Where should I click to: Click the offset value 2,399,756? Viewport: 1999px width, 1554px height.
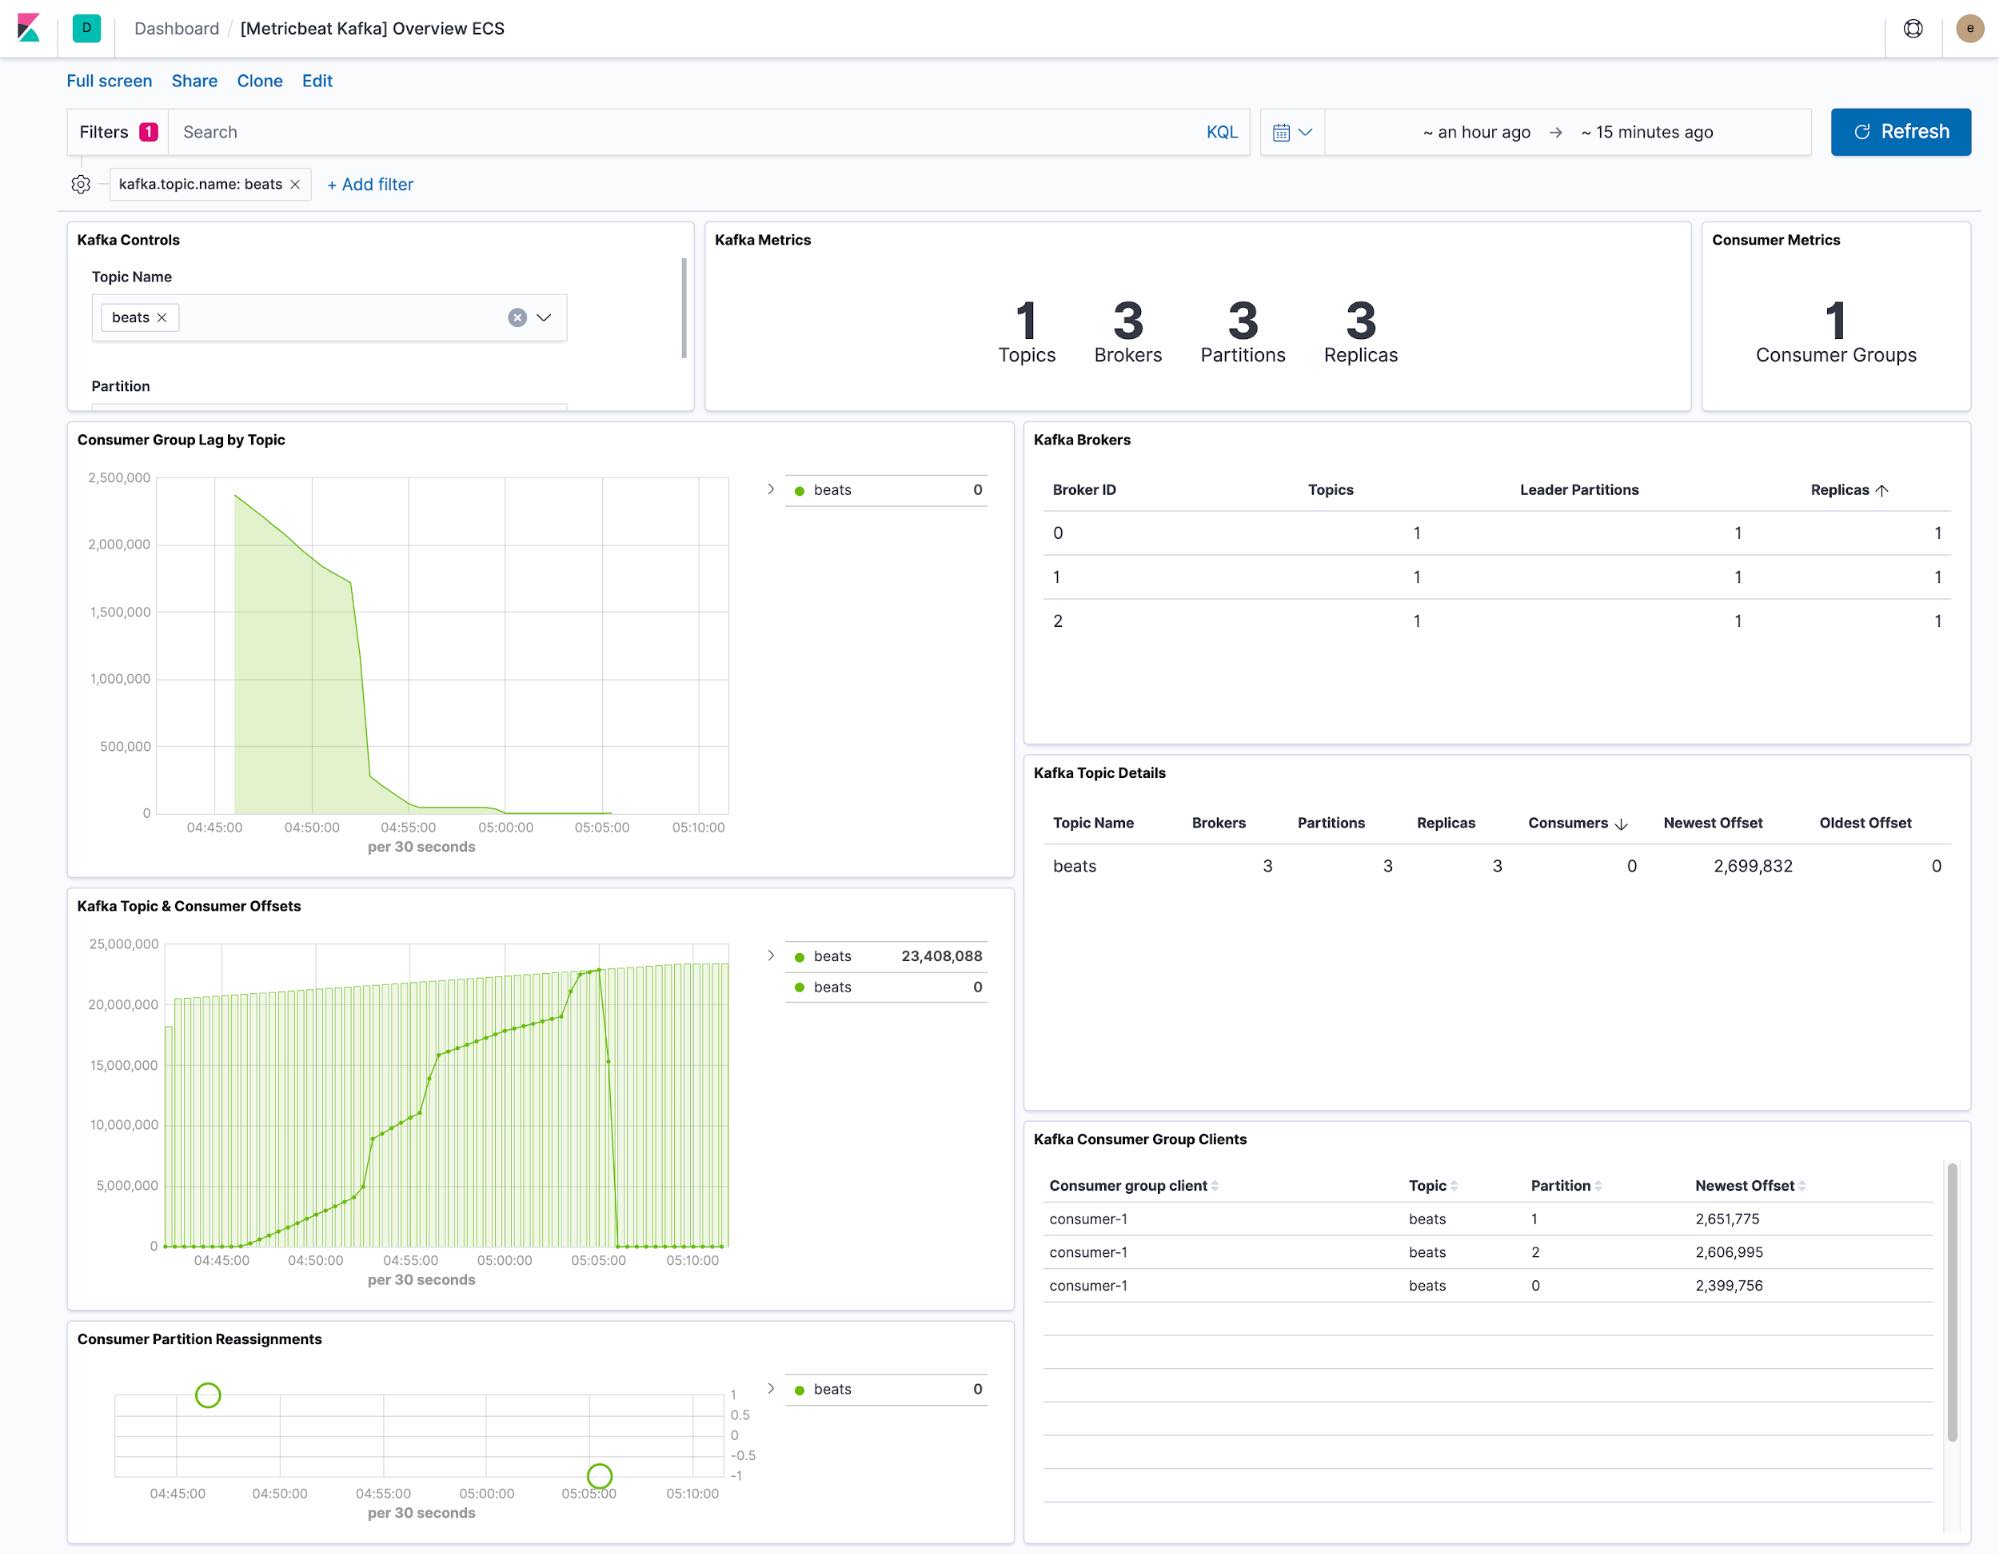click(x=1729, y=1286)
